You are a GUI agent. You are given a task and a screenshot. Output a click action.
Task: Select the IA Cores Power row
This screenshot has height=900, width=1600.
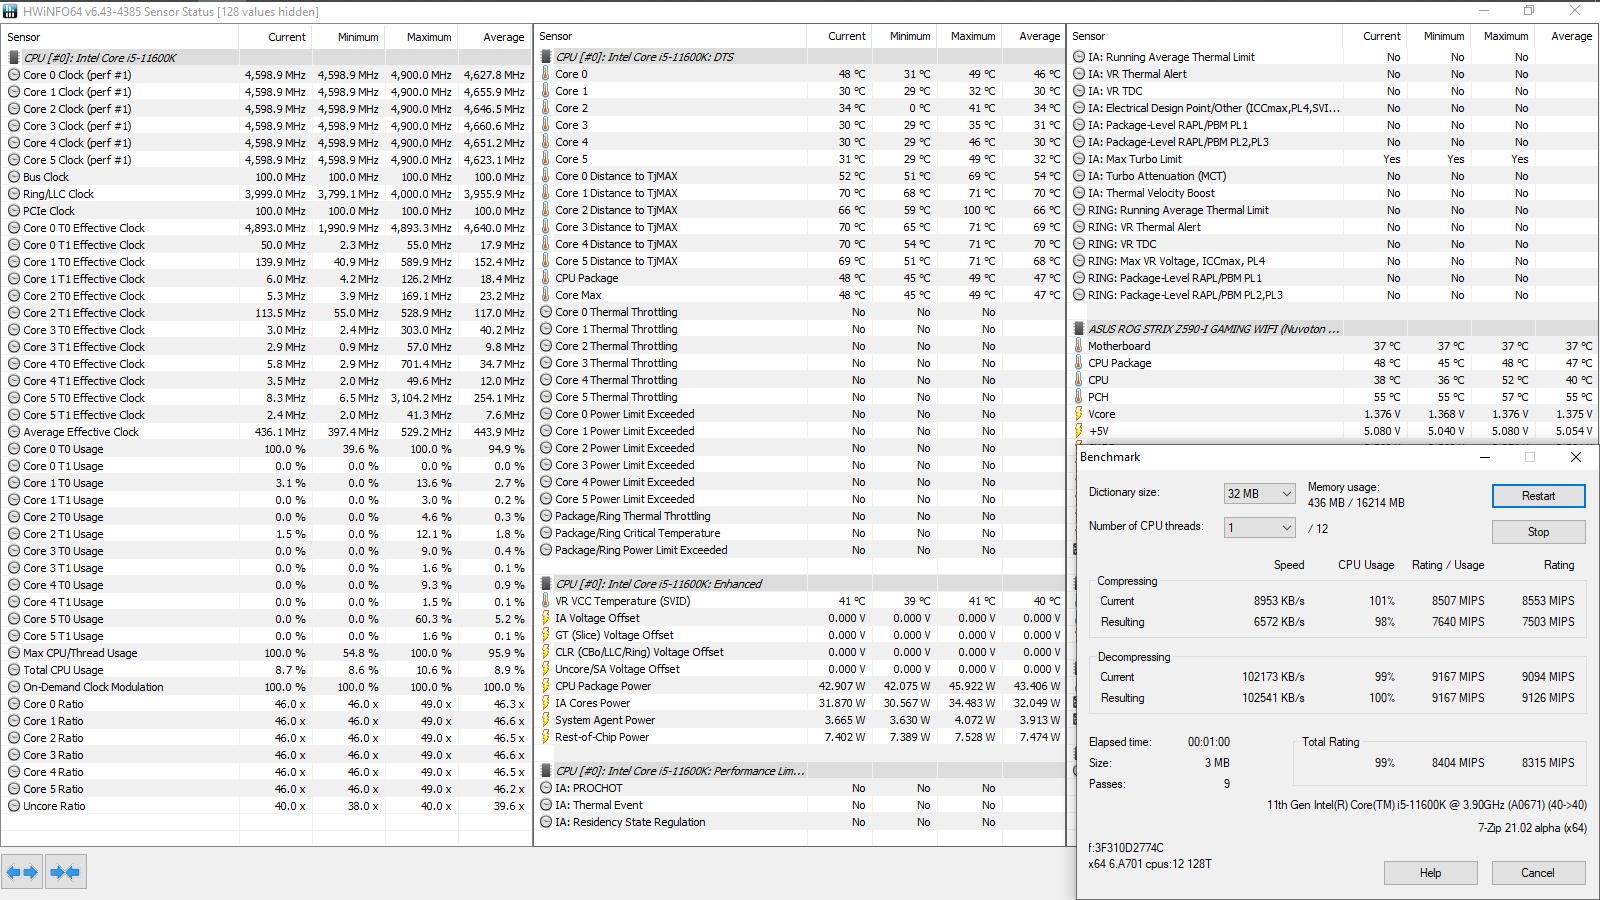tap(800, 703)
